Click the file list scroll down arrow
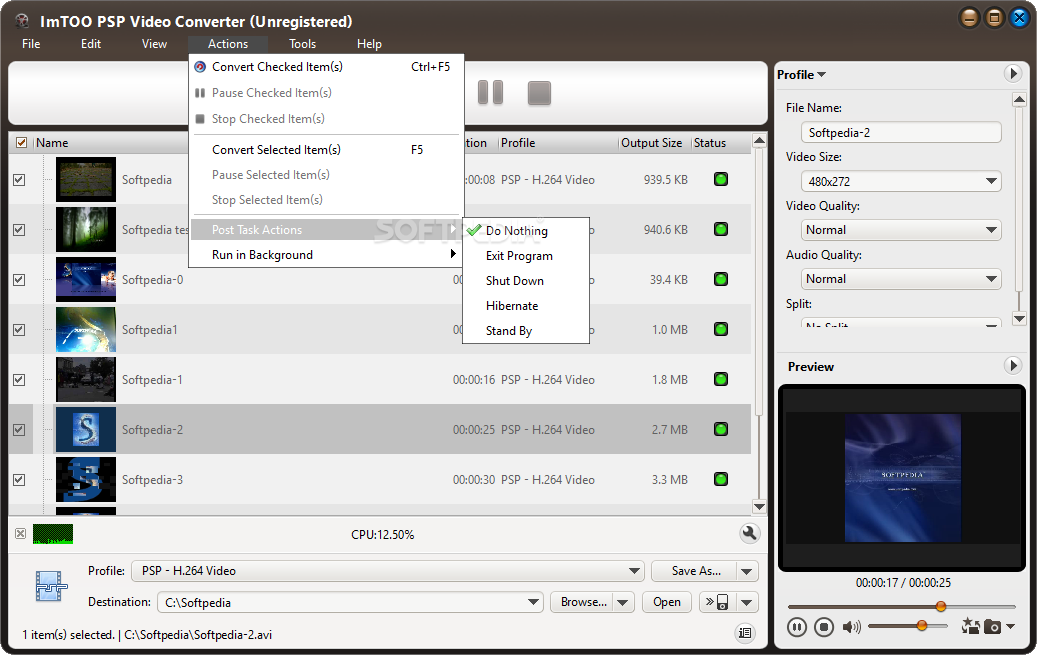 [x=759, y=507]
